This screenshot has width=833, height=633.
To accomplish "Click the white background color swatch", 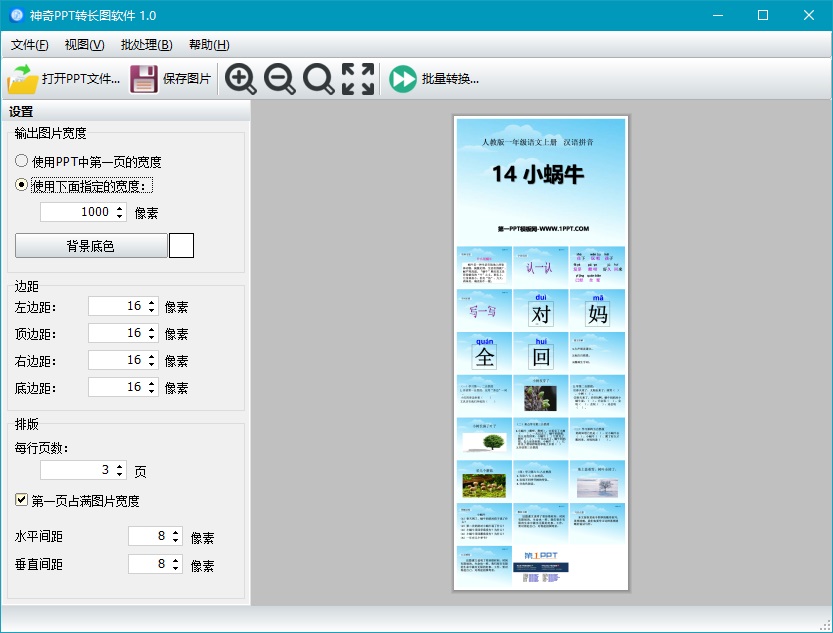I will [x=181, y=245].
